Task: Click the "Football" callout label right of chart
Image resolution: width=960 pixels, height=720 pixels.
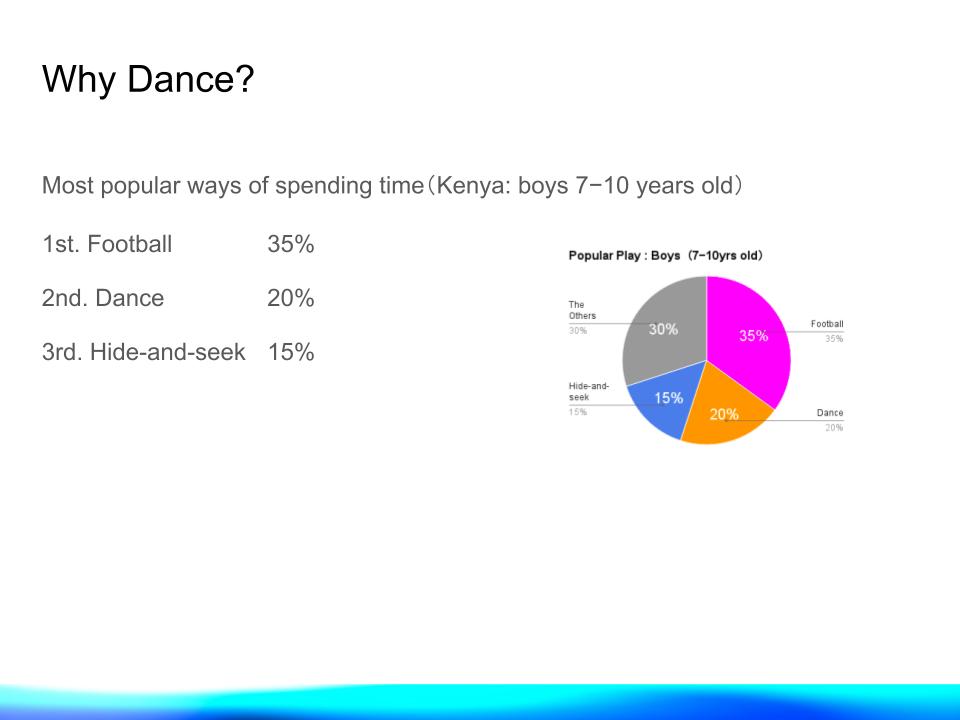Action: pyautogui.click(x=827, y=324)
